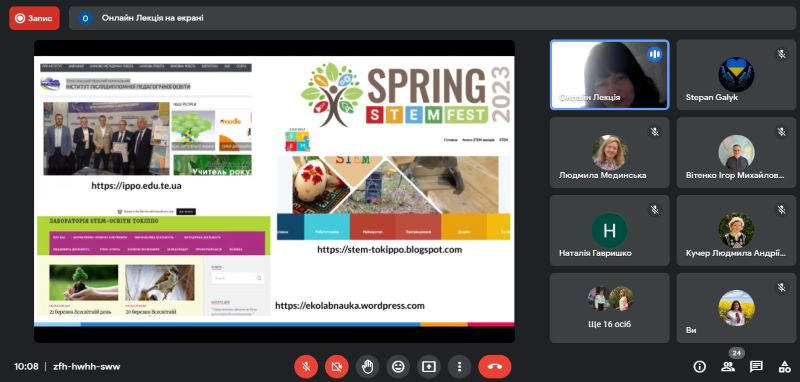Click presenter avatar O in top banner

(85, 18)
